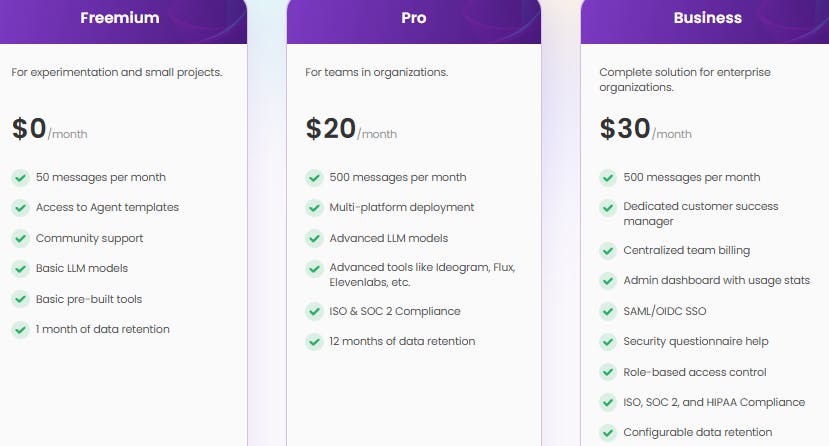Image resolution: width=829 pixels, height=446 pixels.
Task: Click the checkmark for Role-based access control
Action: click(x=608, y=372)
